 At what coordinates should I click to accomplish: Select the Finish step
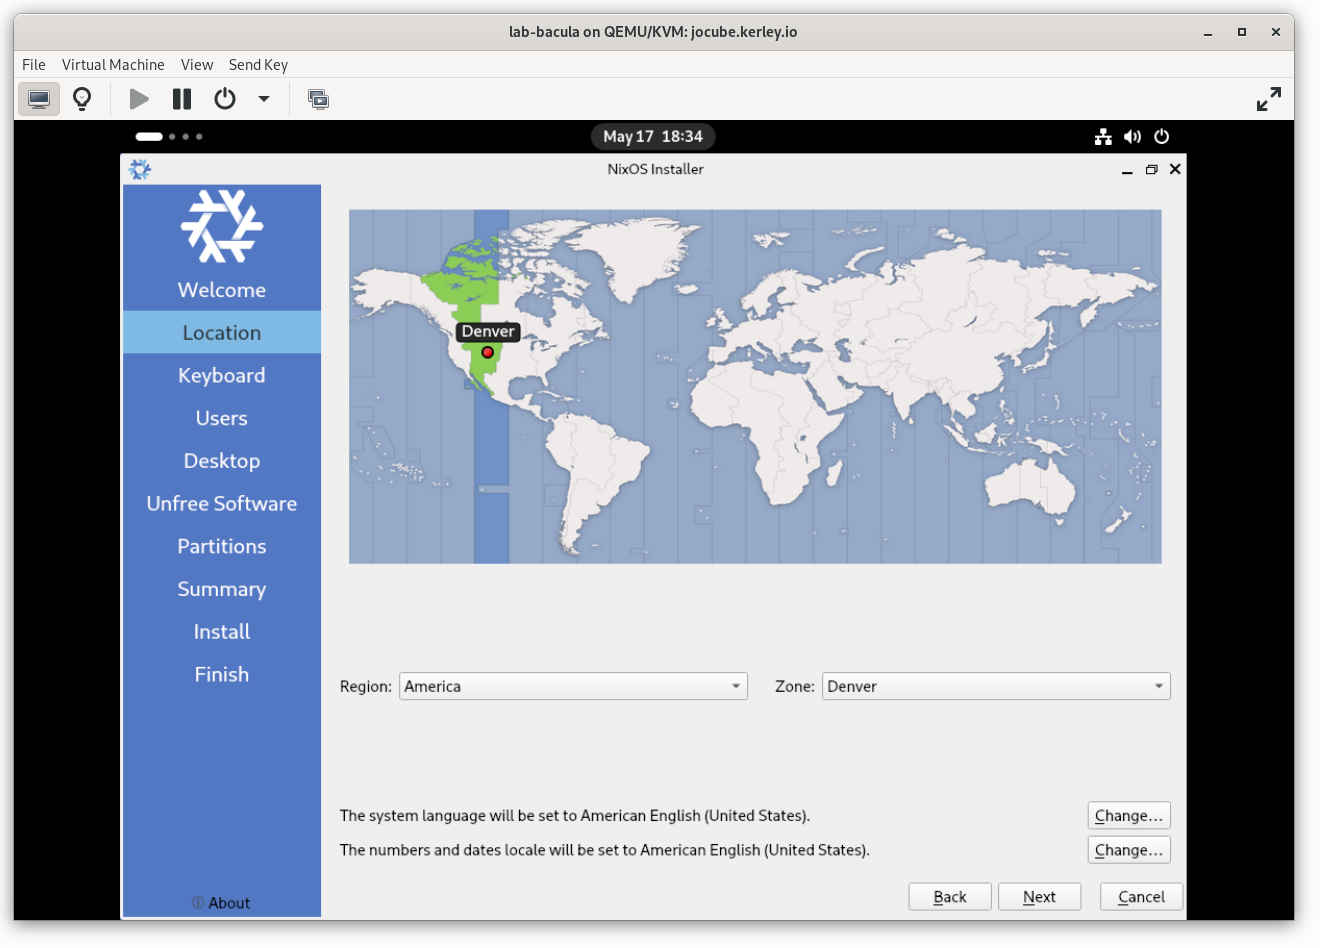[x=222, y=675]
